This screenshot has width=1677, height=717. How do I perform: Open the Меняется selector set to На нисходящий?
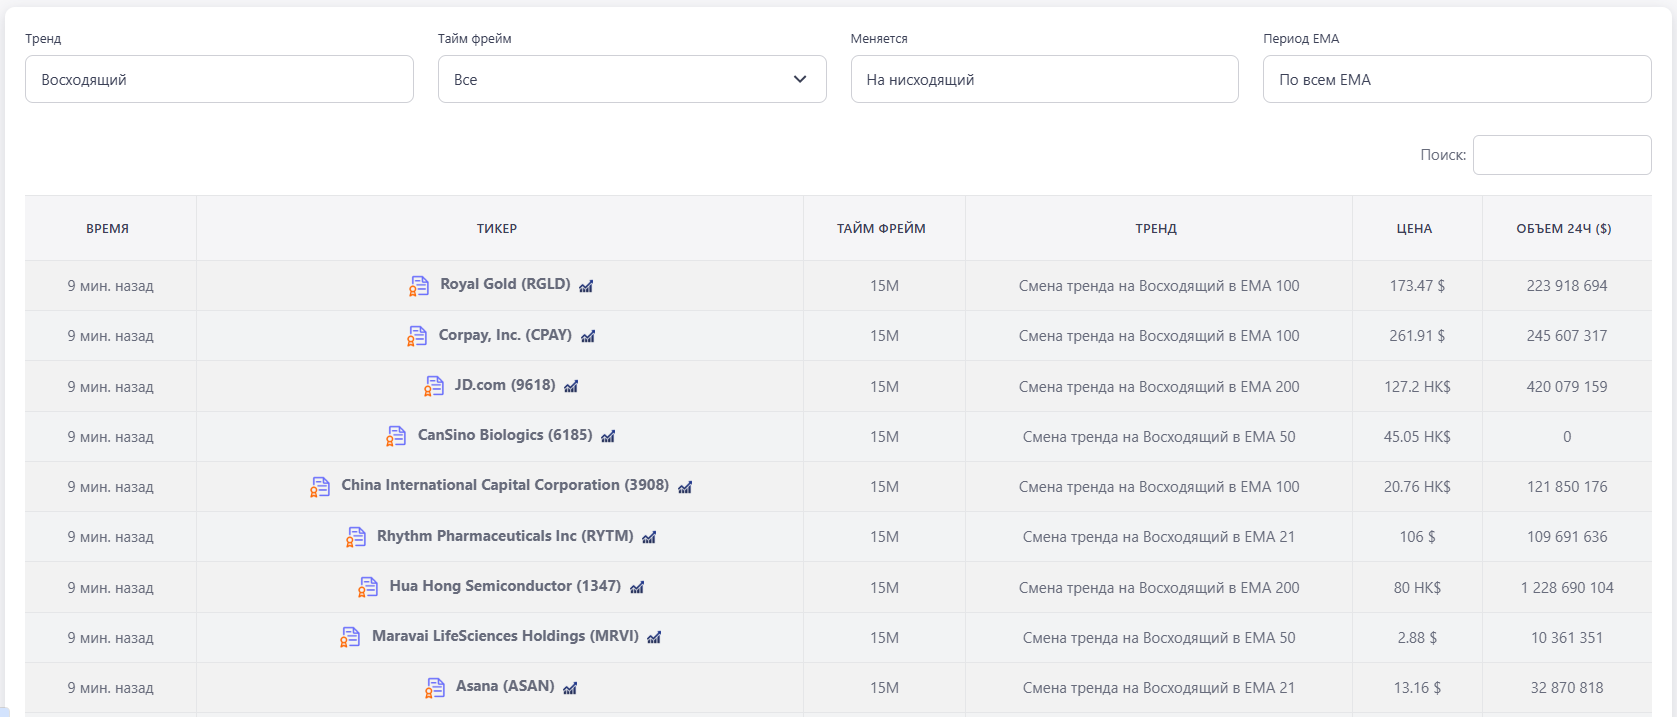click(x=1044, y=79)
